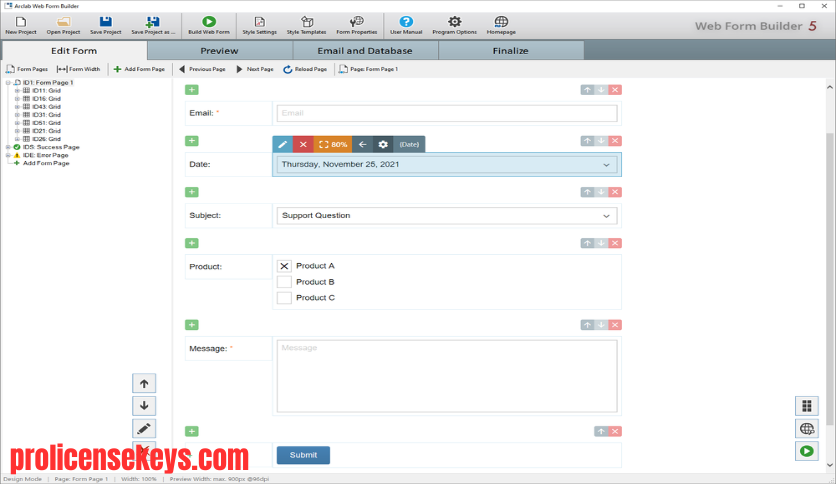Viewport: 836px width, 484px height.
Task: Expand the ID5: Success Page node
Action: [x=8, y=147]
